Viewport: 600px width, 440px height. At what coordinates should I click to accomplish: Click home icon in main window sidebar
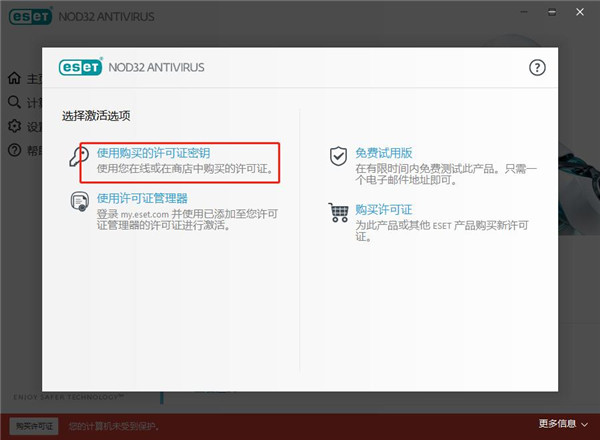15,78
